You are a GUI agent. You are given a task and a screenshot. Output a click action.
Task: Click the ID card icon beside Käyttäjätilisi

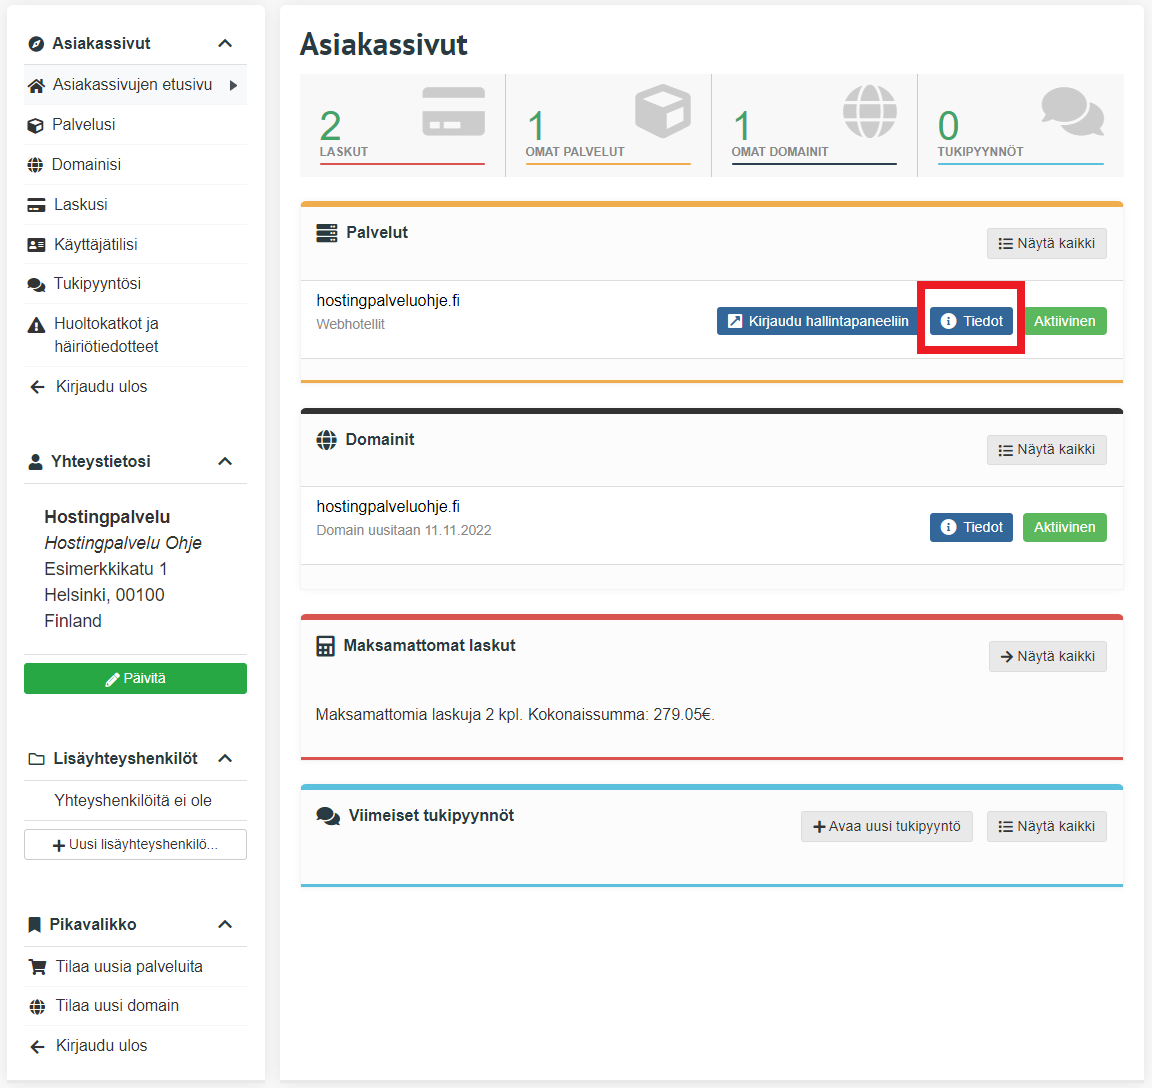36,245
